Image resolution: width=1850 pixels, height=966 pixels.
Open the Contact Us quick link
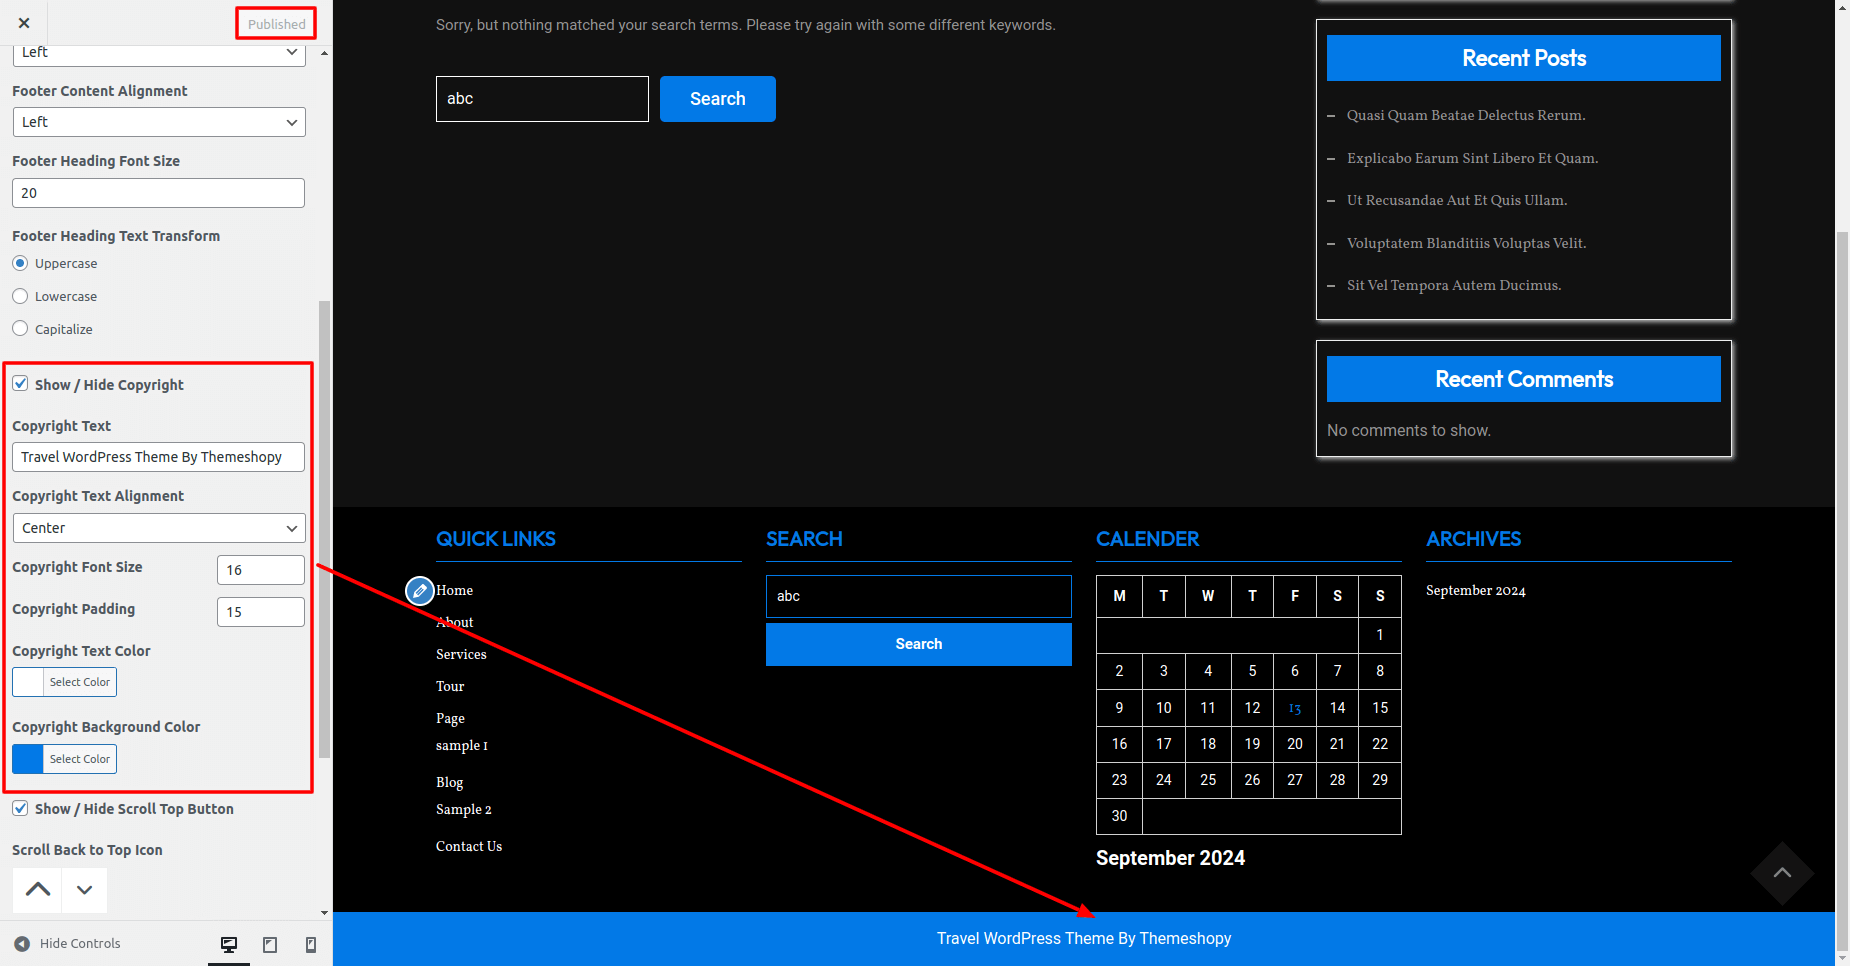pyautogui.click(x=469, y=846)
